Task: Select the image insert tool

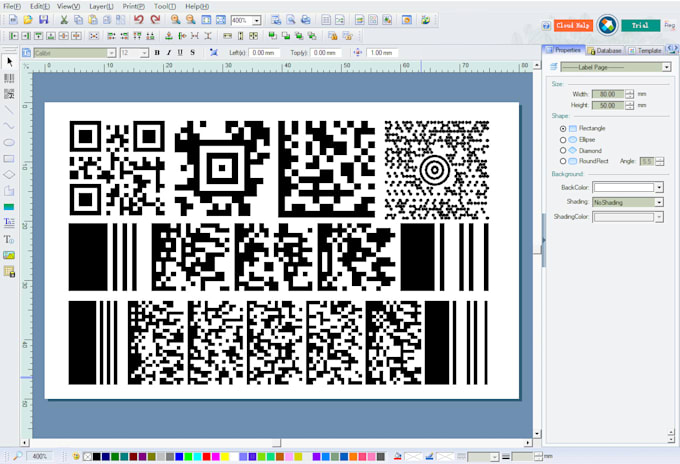Action: pyautogui.click(x=9, y=255)
